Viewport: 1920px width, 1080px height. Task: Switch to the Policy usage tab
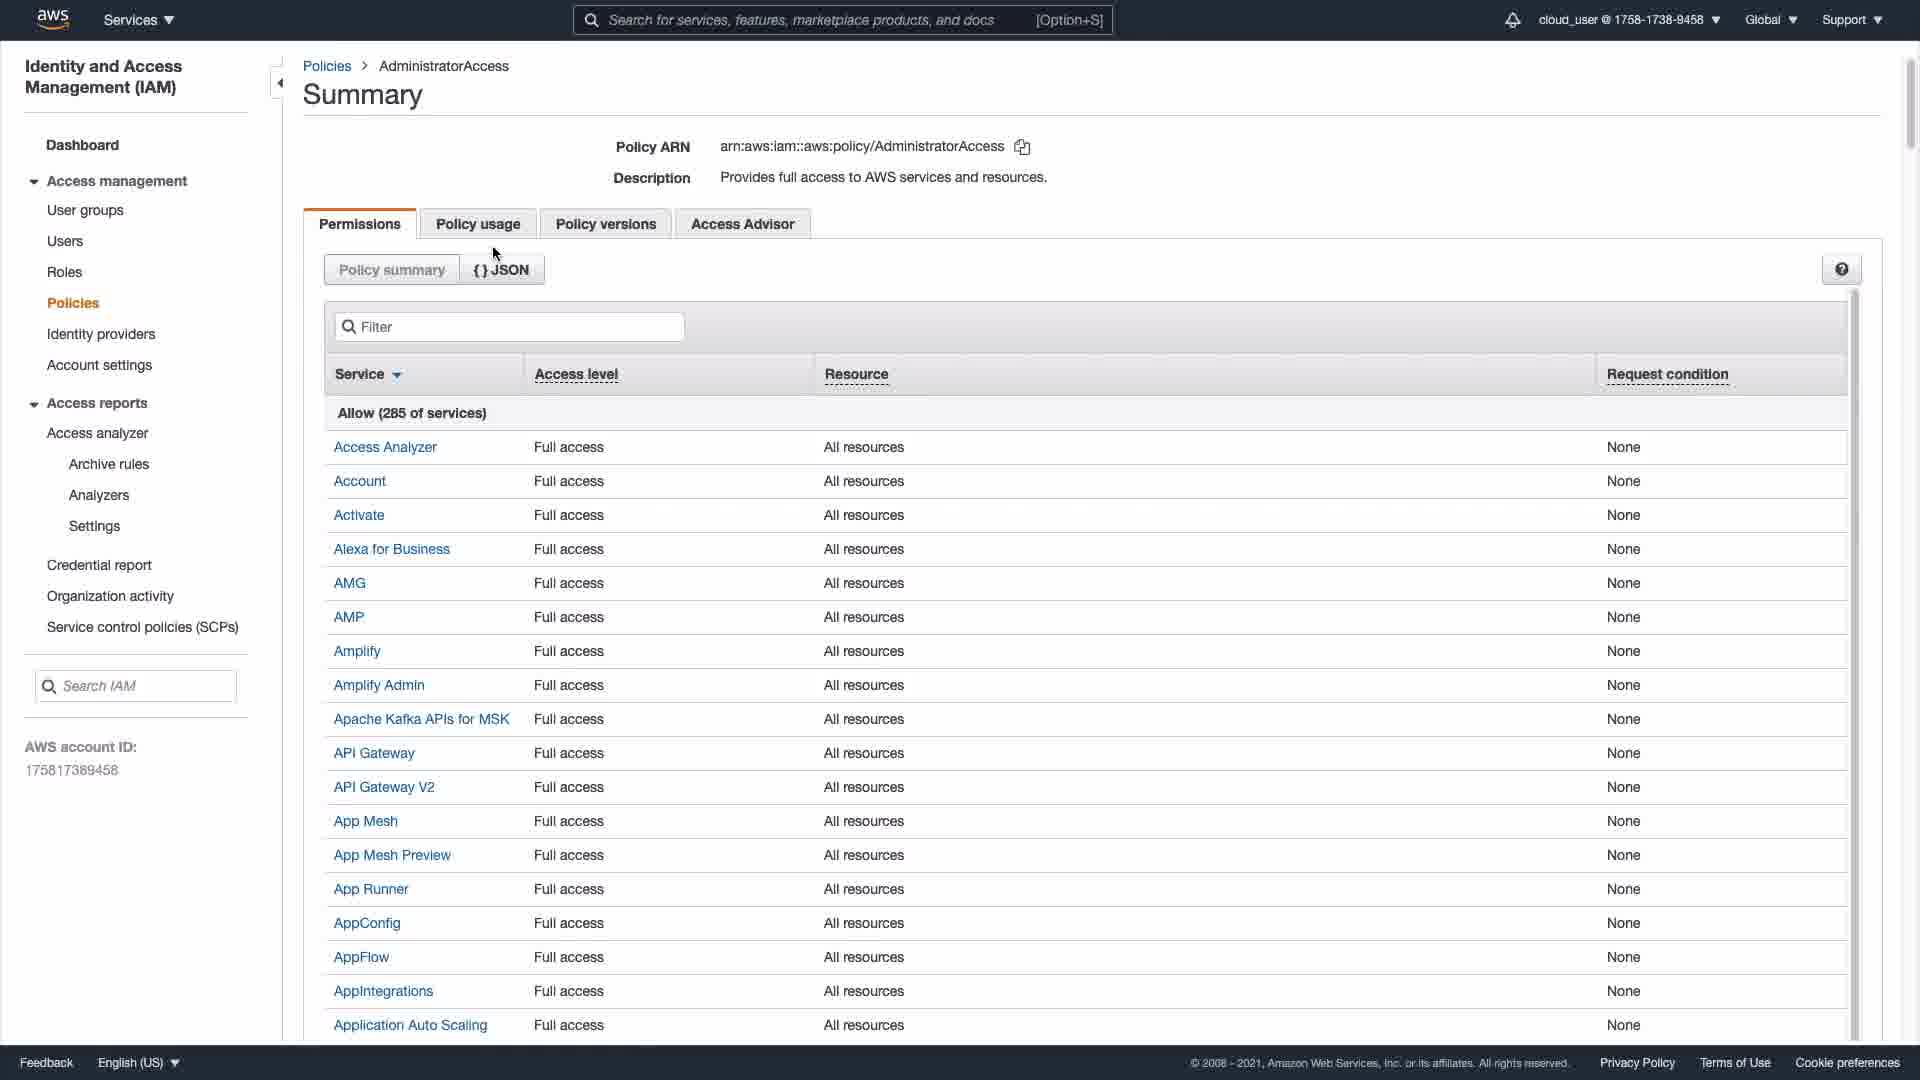click(x=478, y=224)
